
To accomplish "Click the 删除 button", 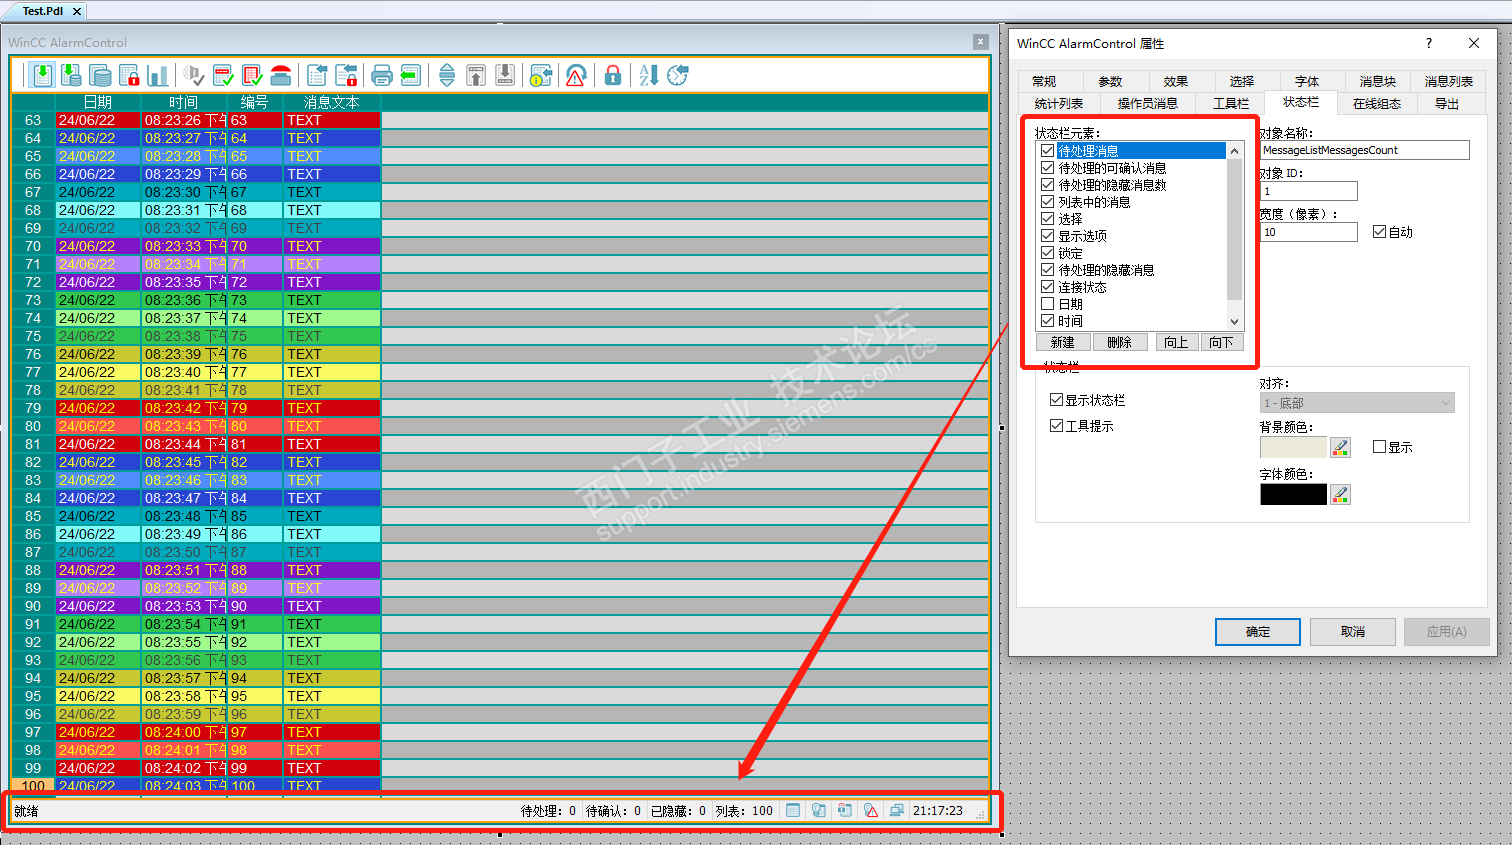I will (1120, 342).
